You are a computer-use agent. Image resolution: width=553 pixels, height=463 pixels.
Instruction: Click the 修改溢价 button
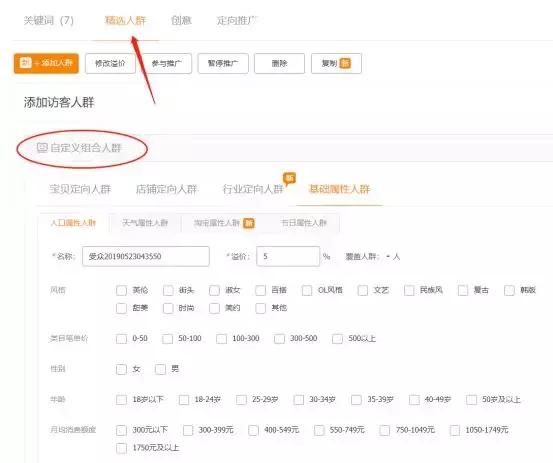coord(110,63)
